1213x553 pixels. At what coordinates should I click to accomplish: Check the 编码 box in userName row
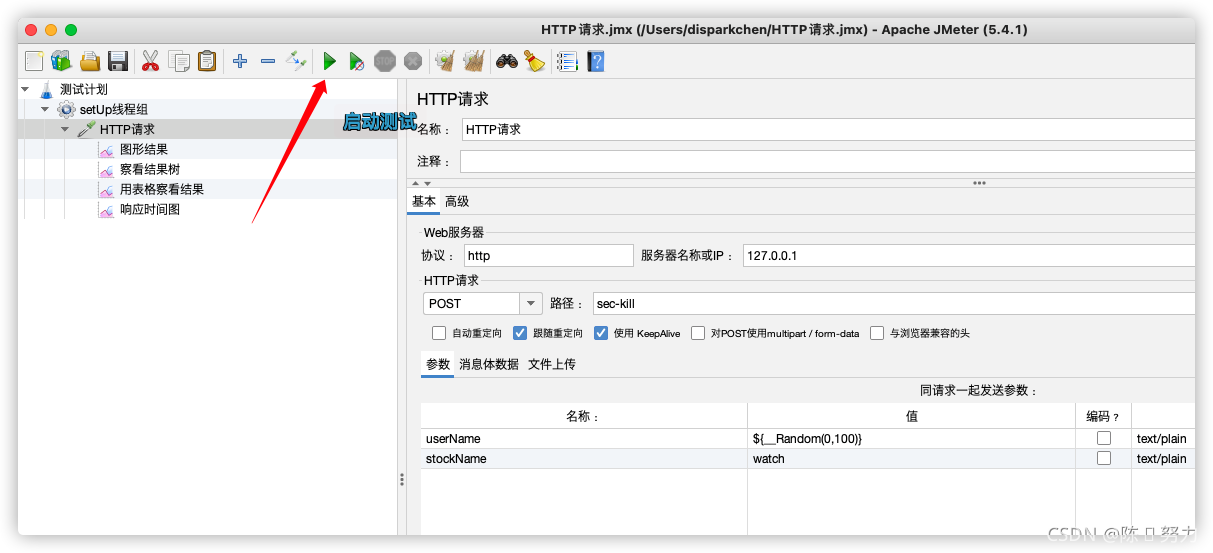pyautogui.click(x=1104, y=438)
